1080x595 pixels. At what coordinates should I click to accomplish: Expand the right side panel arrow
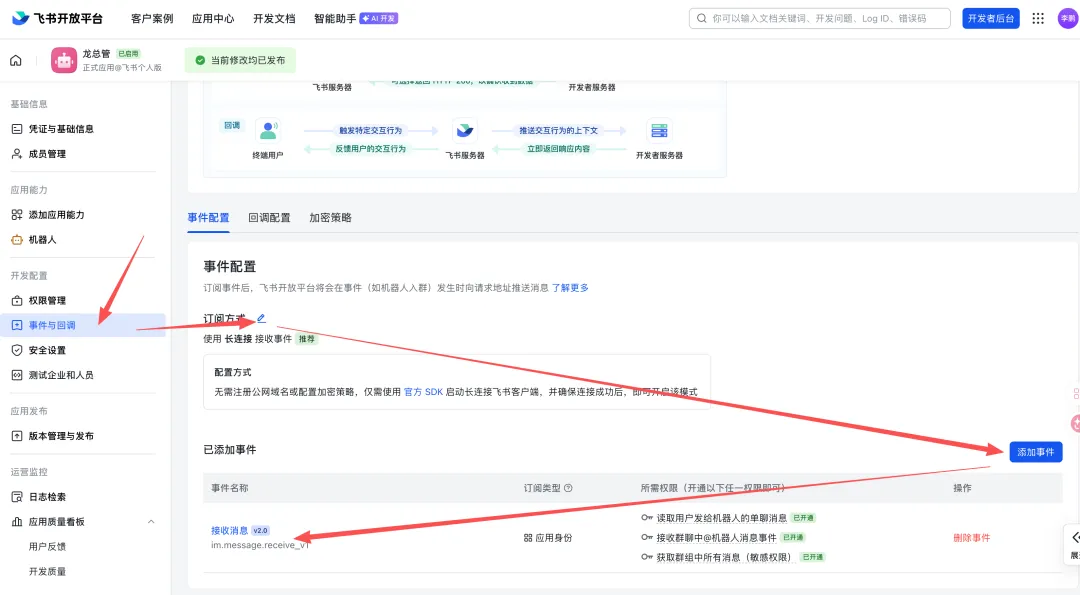[1074, 538]
